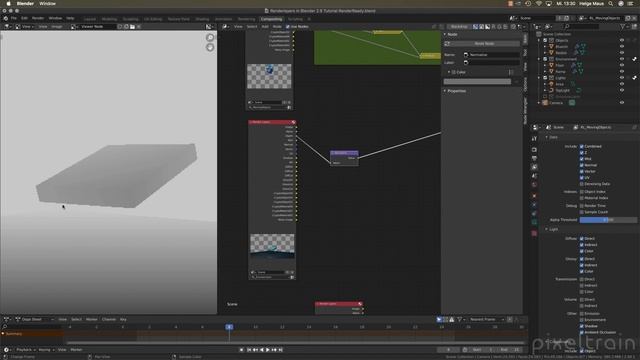640x360 pixels.
Task: Jump to the timeline end frame
Action: tap(280, 350)
